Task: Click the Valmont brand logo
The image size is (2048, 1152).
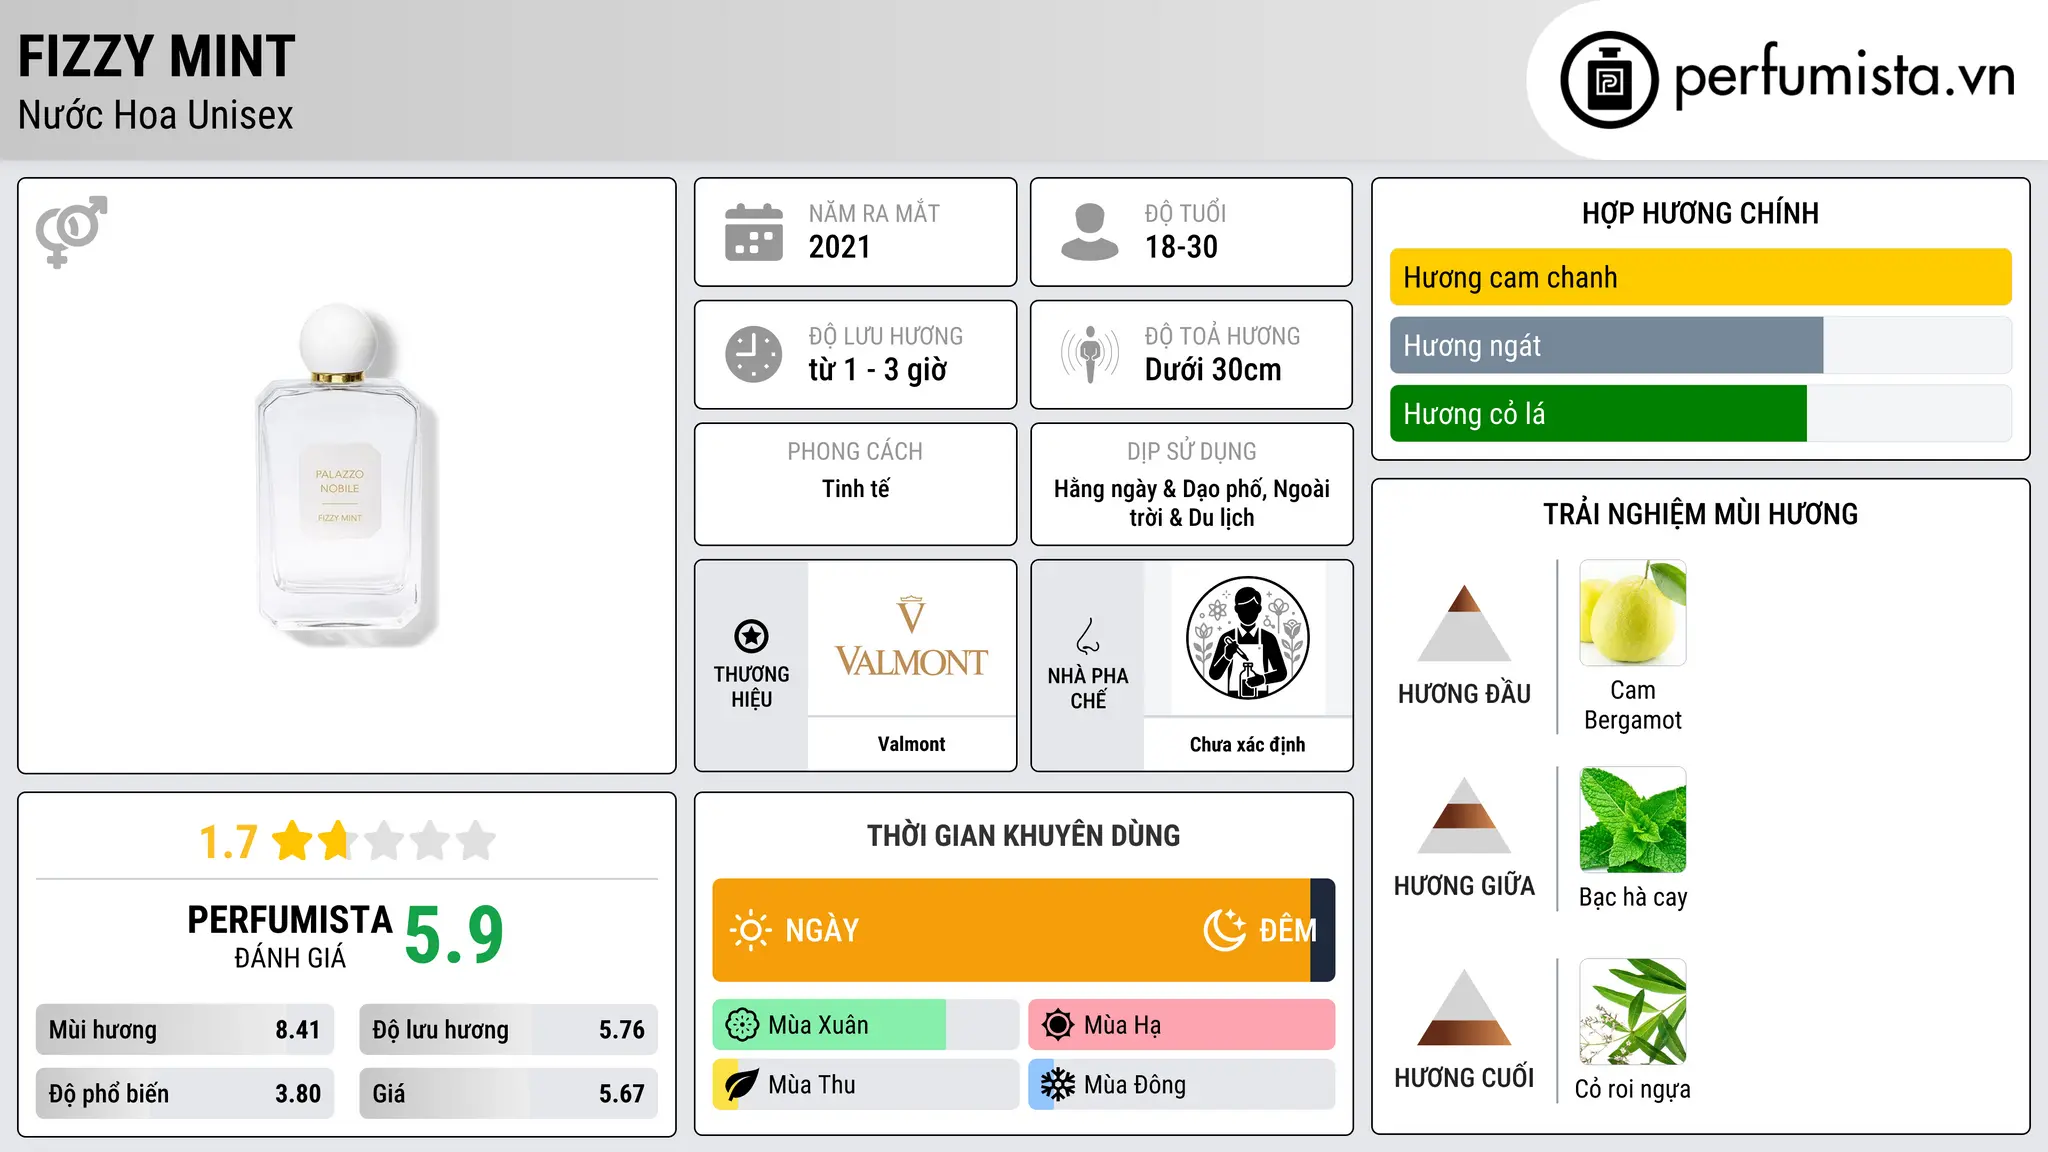Action: [x=911, y=638]
